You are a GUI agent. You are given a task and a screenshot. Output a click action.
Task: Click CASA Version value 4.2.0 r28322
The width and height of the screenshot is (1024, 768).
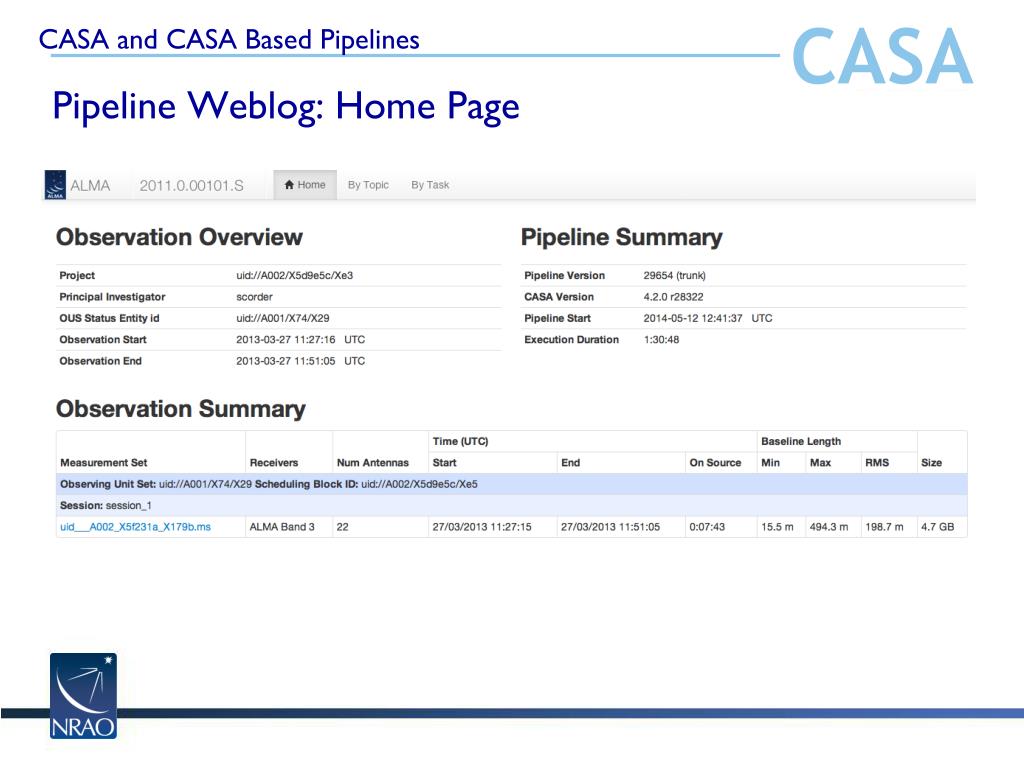(x=673, y=297)
